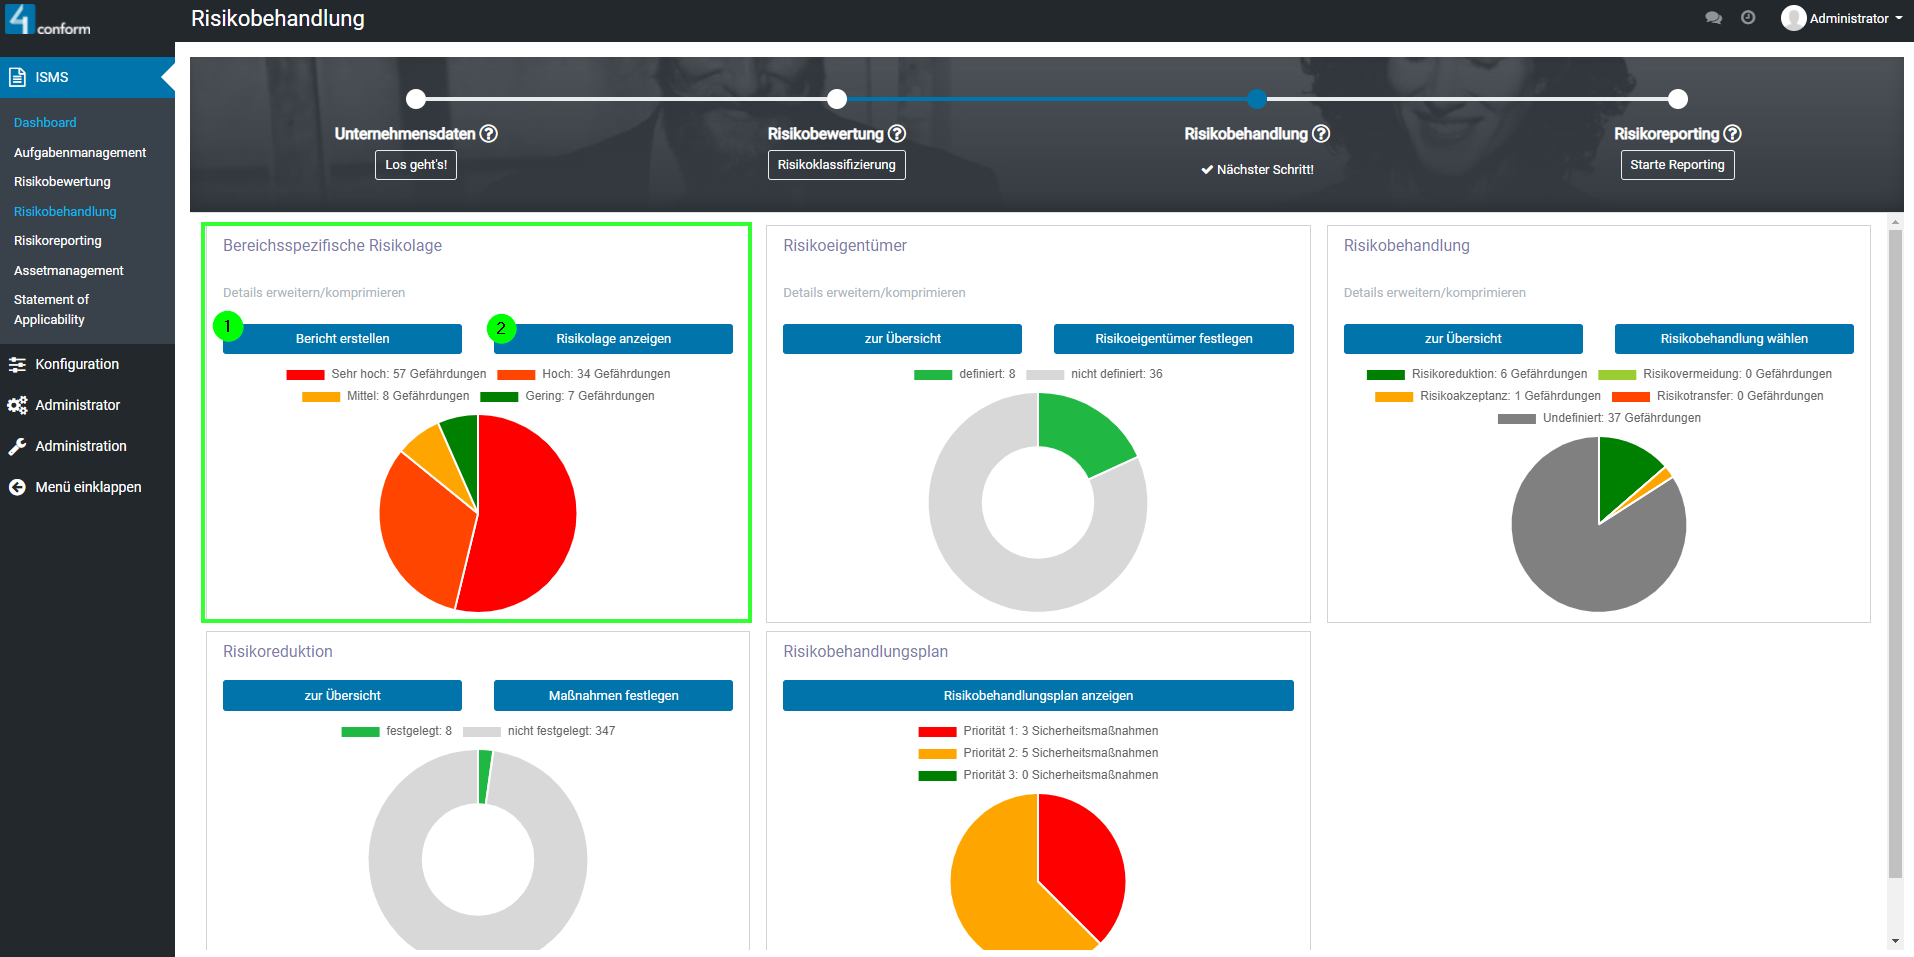Open the Administrator user dropdown
The image size is (1914, 957).
[1842, 18]
